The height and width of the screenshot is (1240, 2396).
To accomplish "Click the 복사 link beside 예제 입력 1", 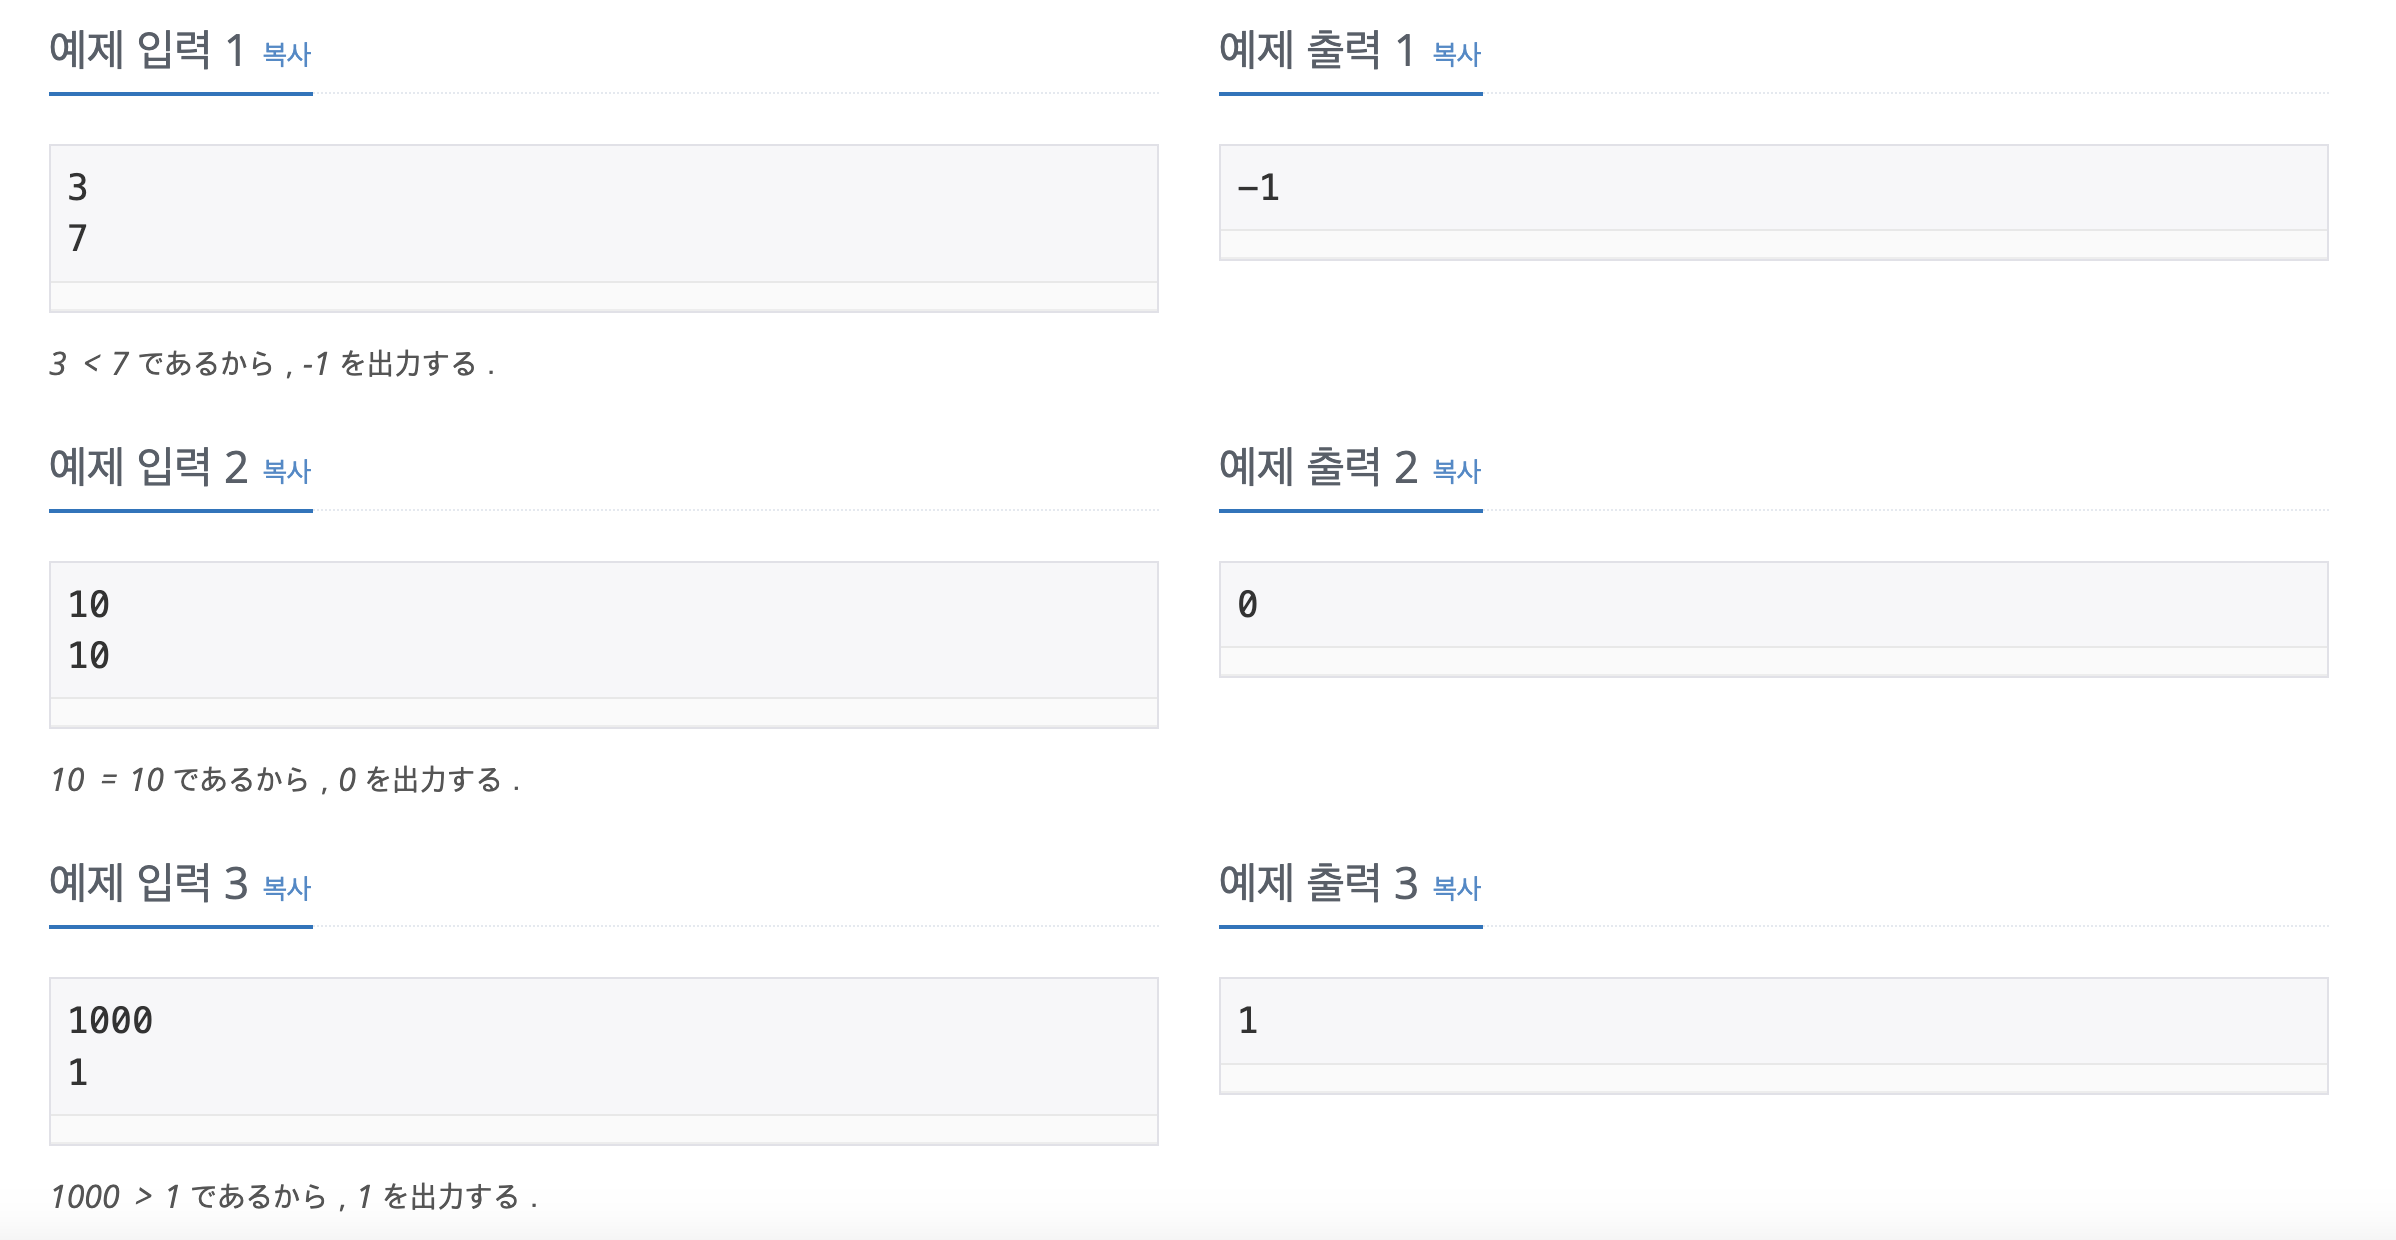I will (x=286, y=54).
